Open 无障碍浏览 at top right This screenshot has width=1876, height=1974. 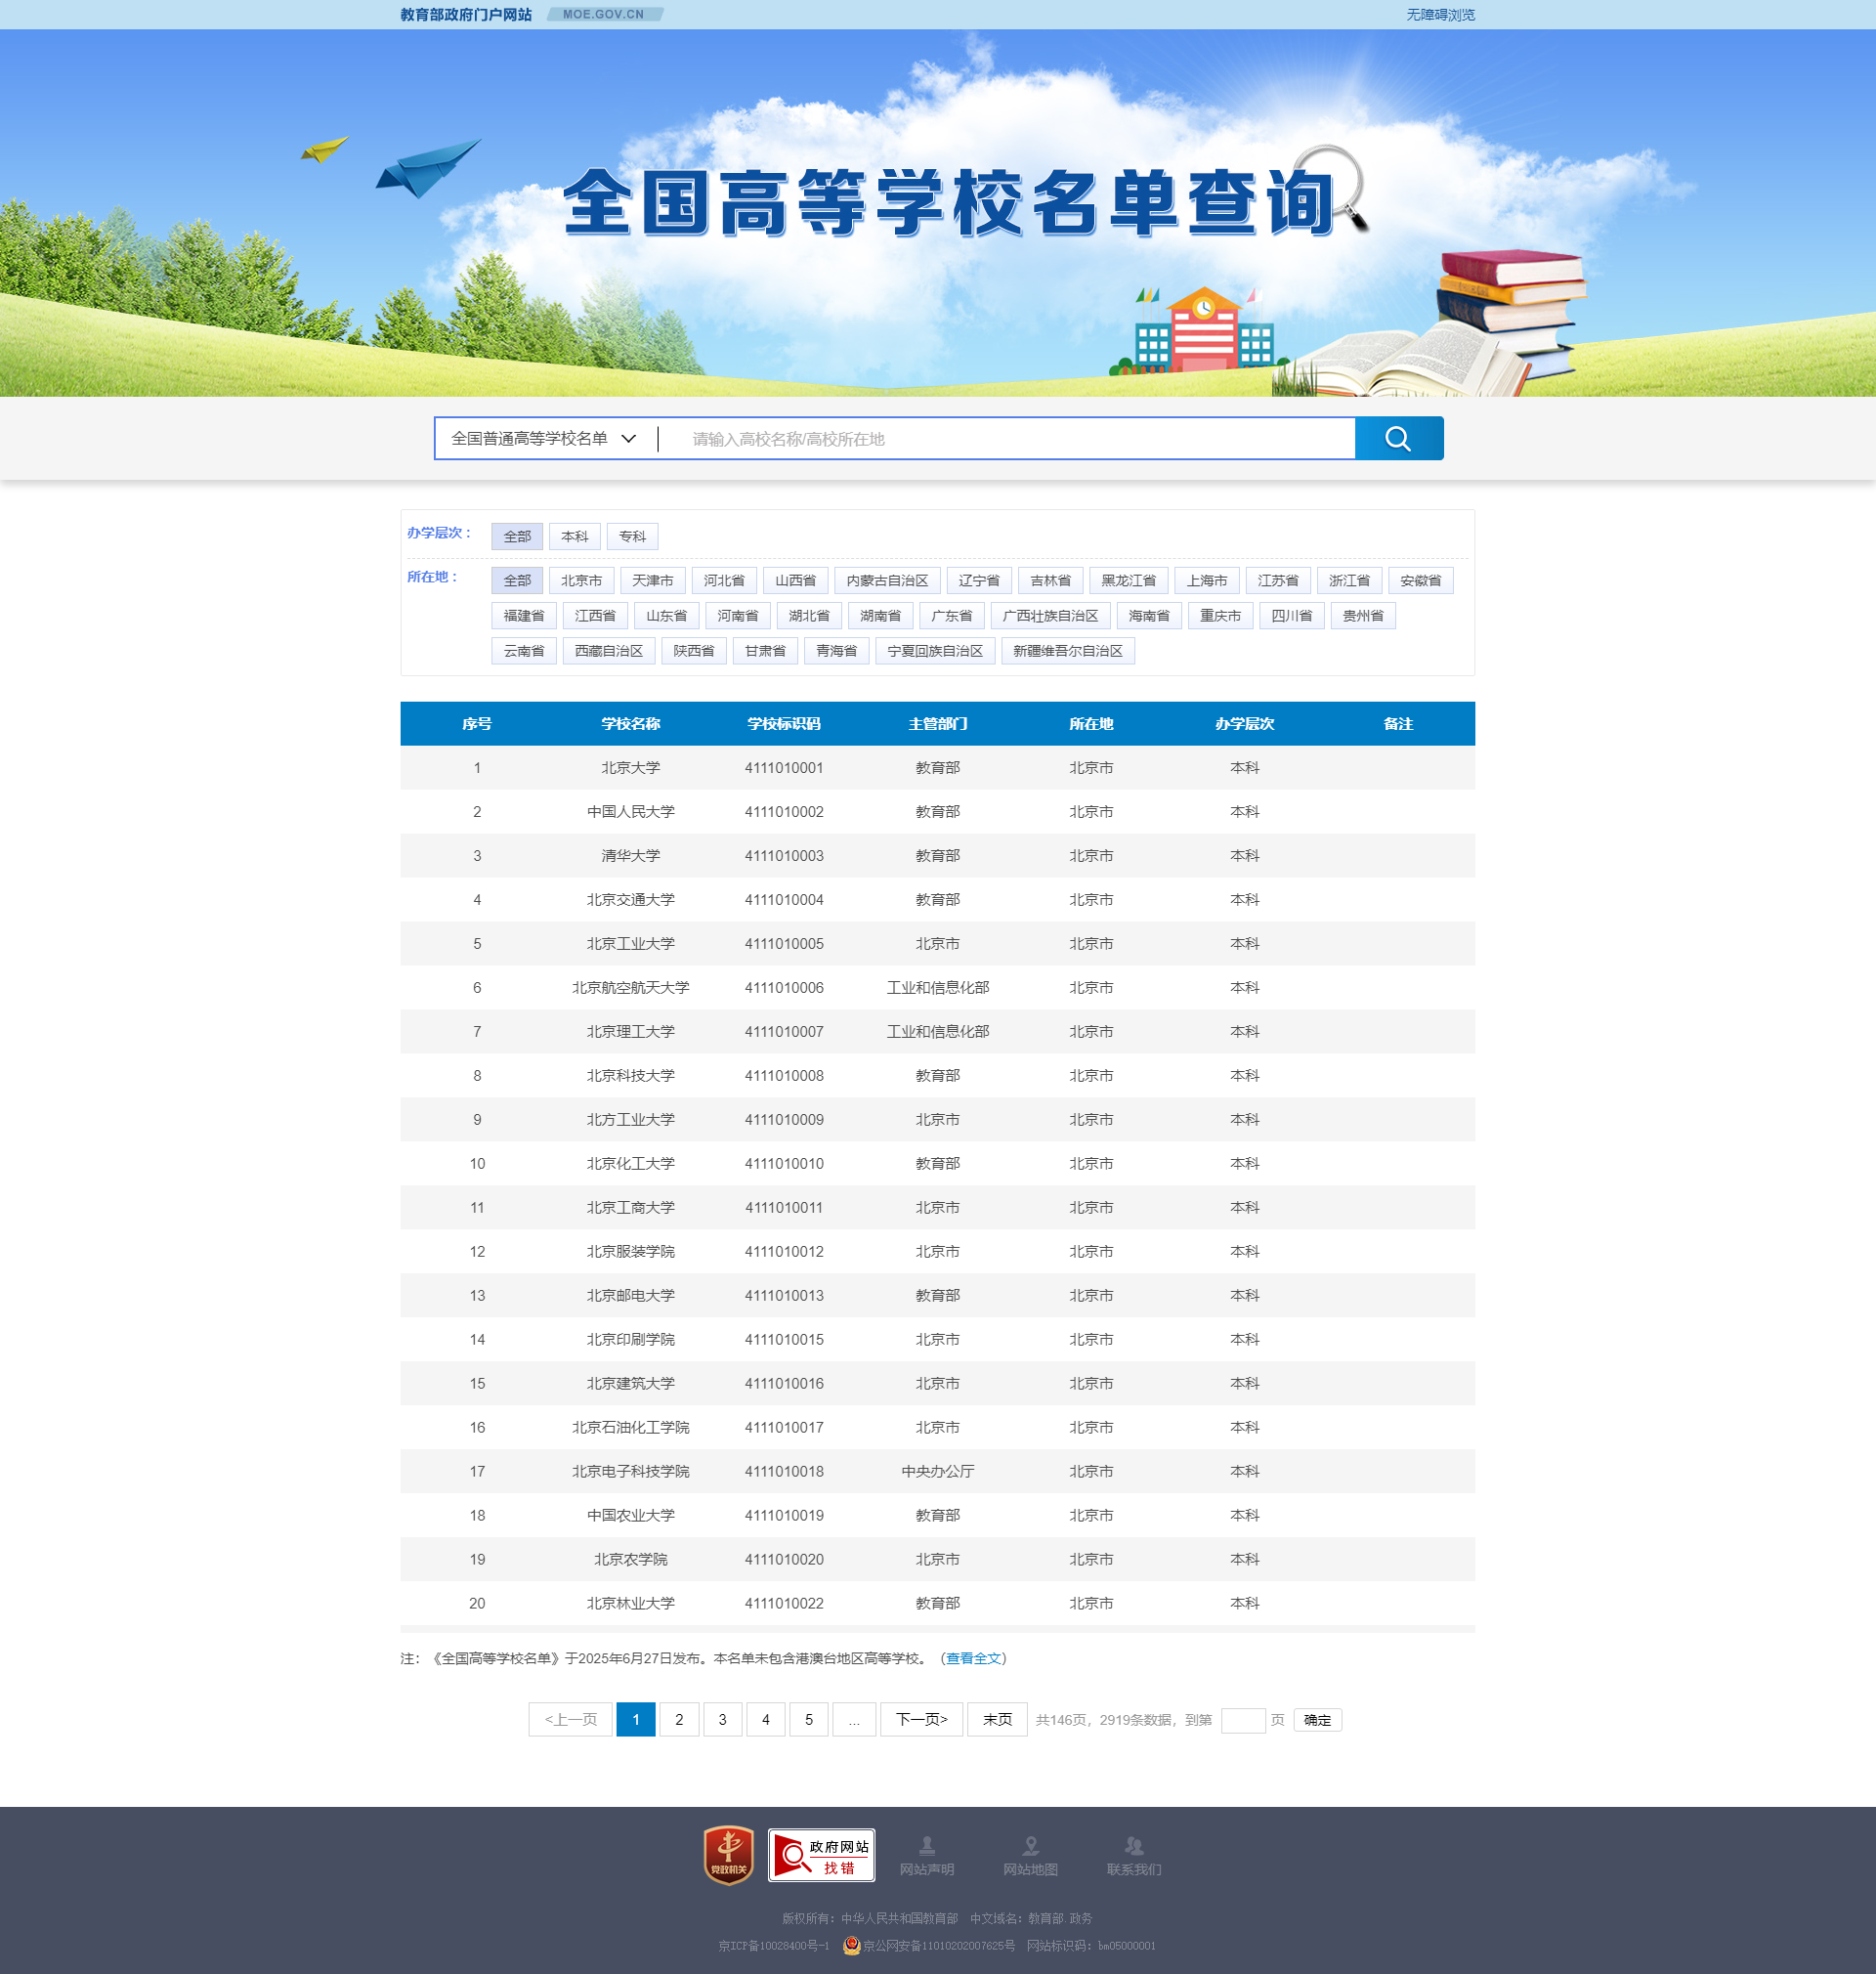tap(1440, 14)
